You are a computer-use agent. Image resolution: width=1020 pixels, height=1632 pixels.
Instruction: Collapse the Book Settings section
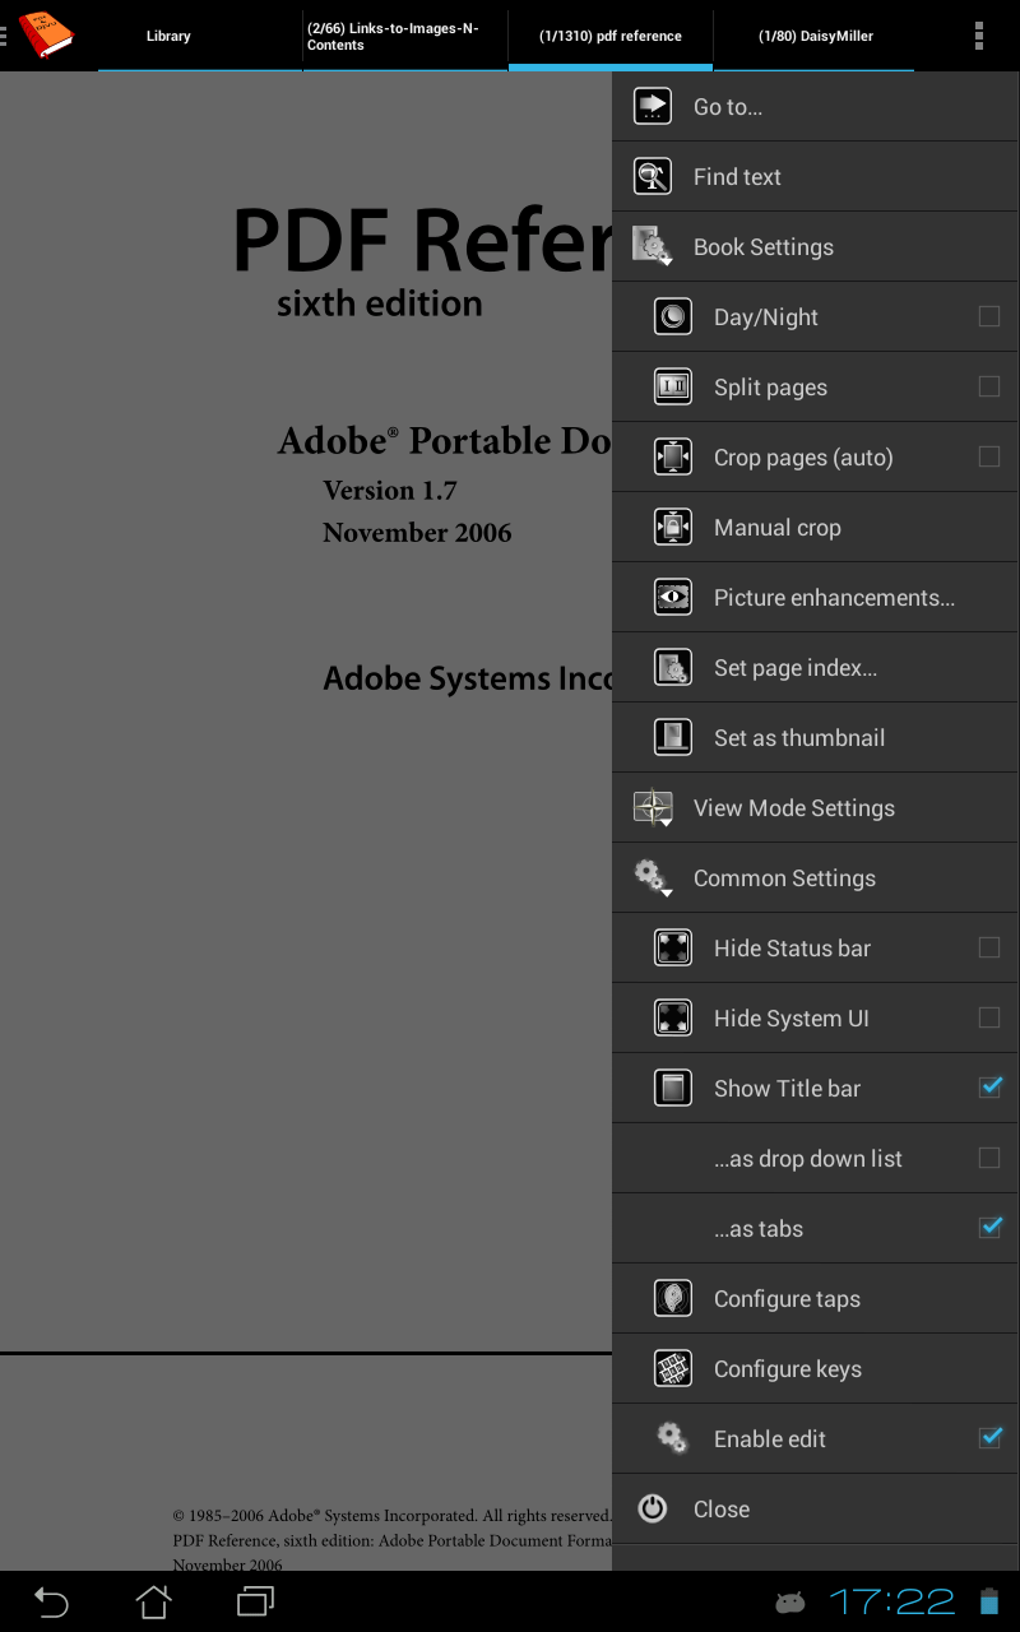[x=762, y=247]
